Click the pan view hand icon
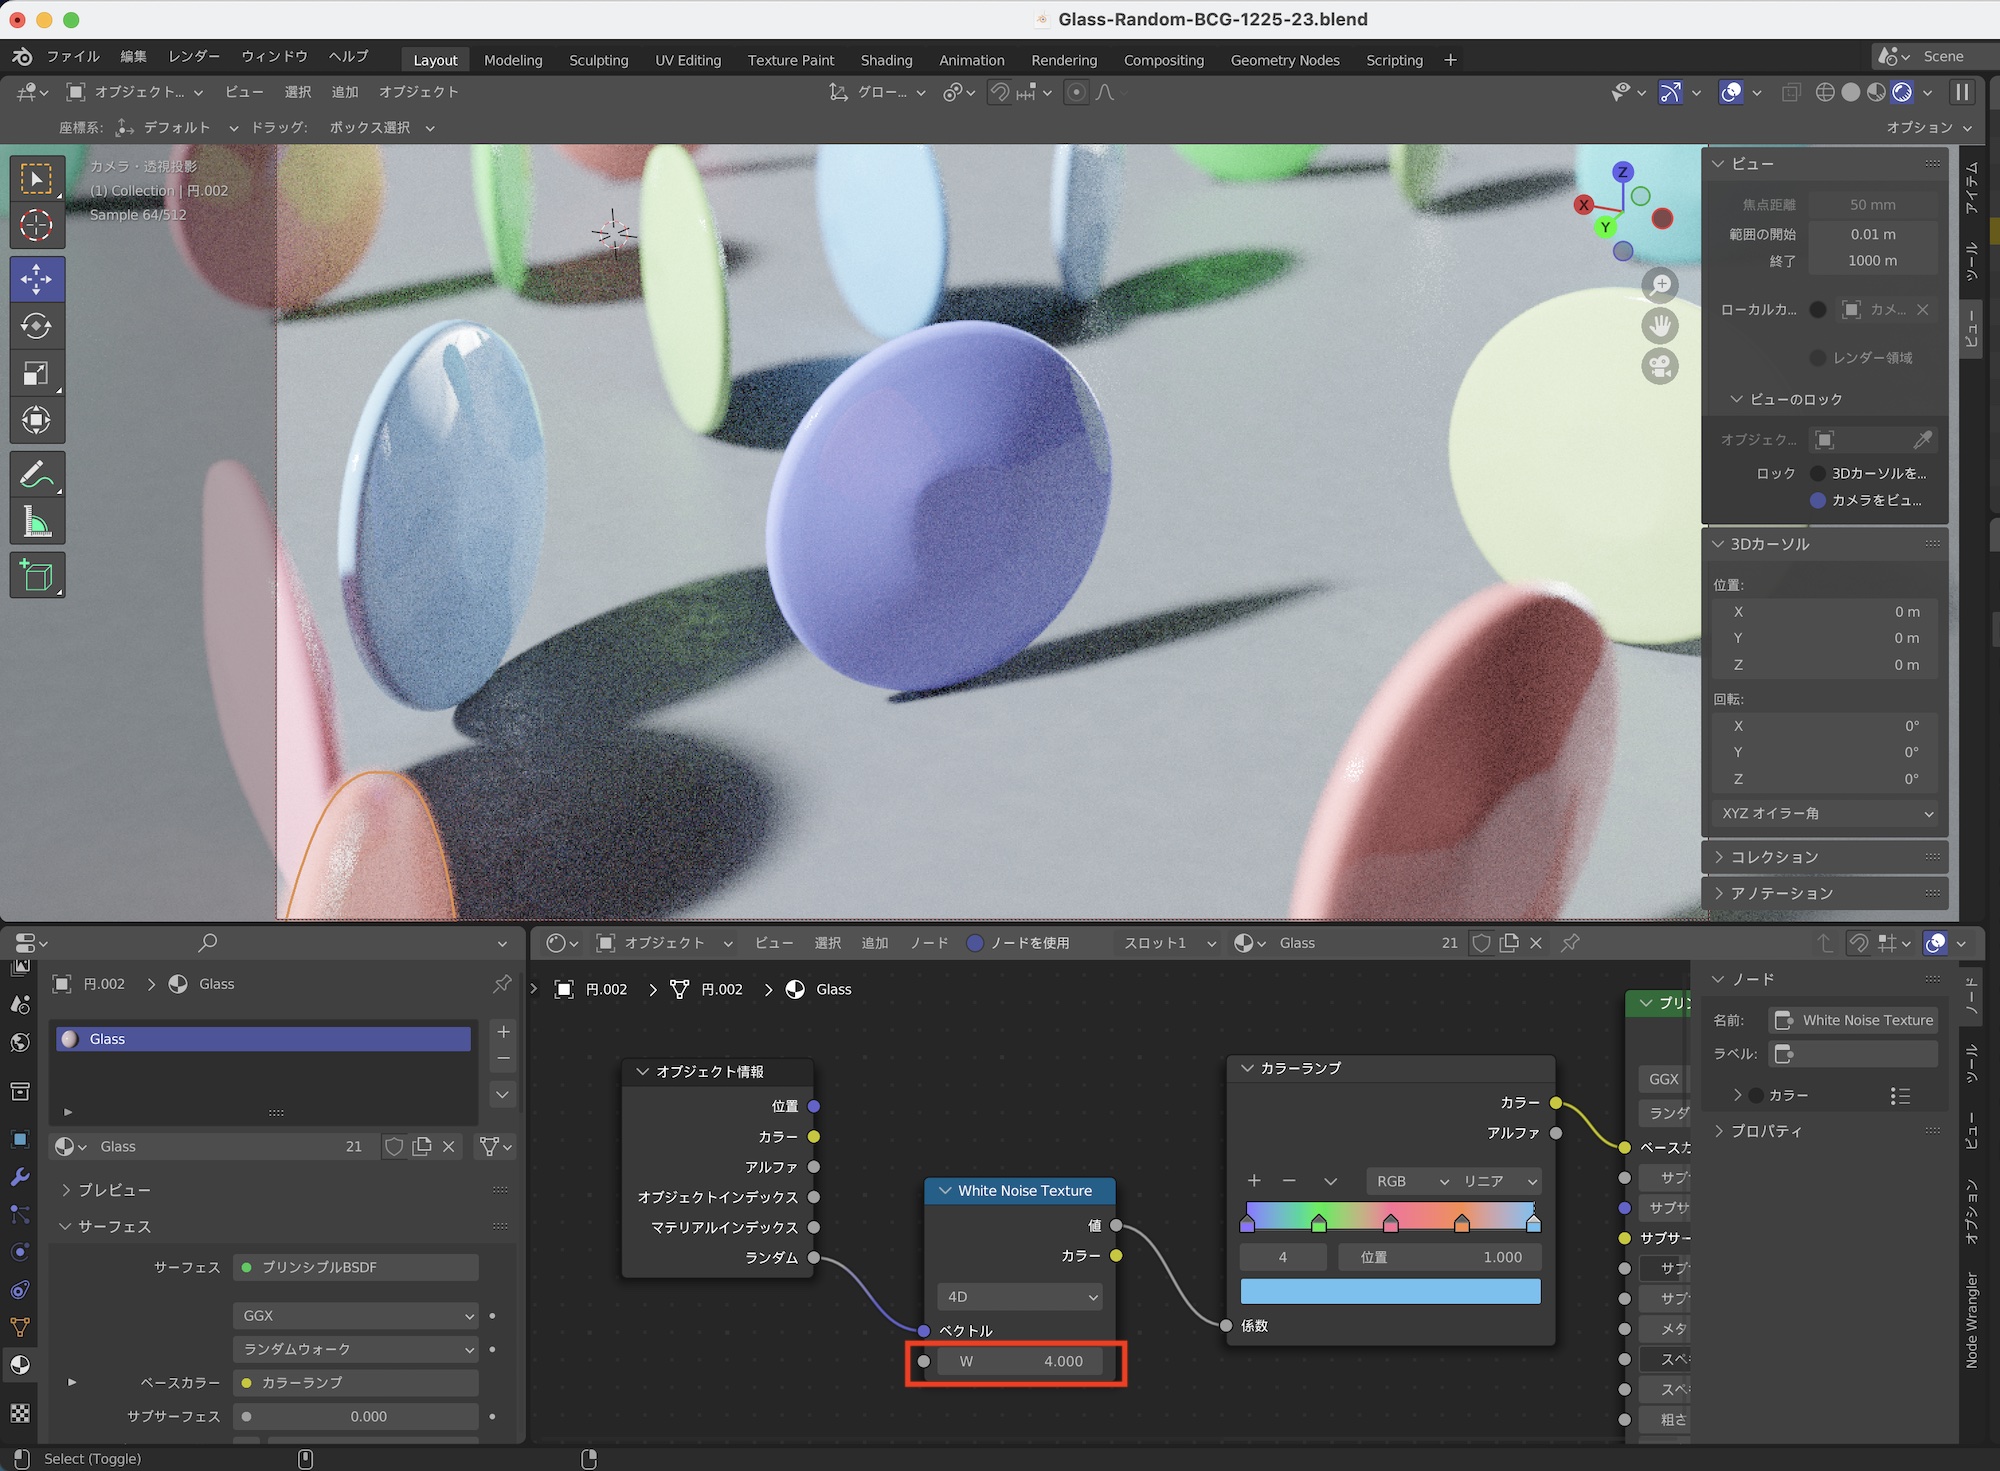2000x1471 pixels. (1660, 326)
